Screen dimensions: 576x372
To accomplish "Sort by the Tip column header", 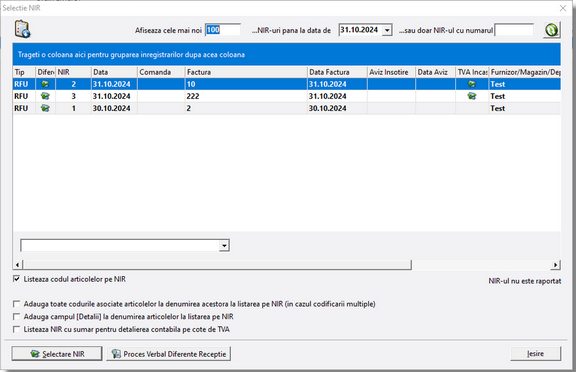I will click(24, 72).
